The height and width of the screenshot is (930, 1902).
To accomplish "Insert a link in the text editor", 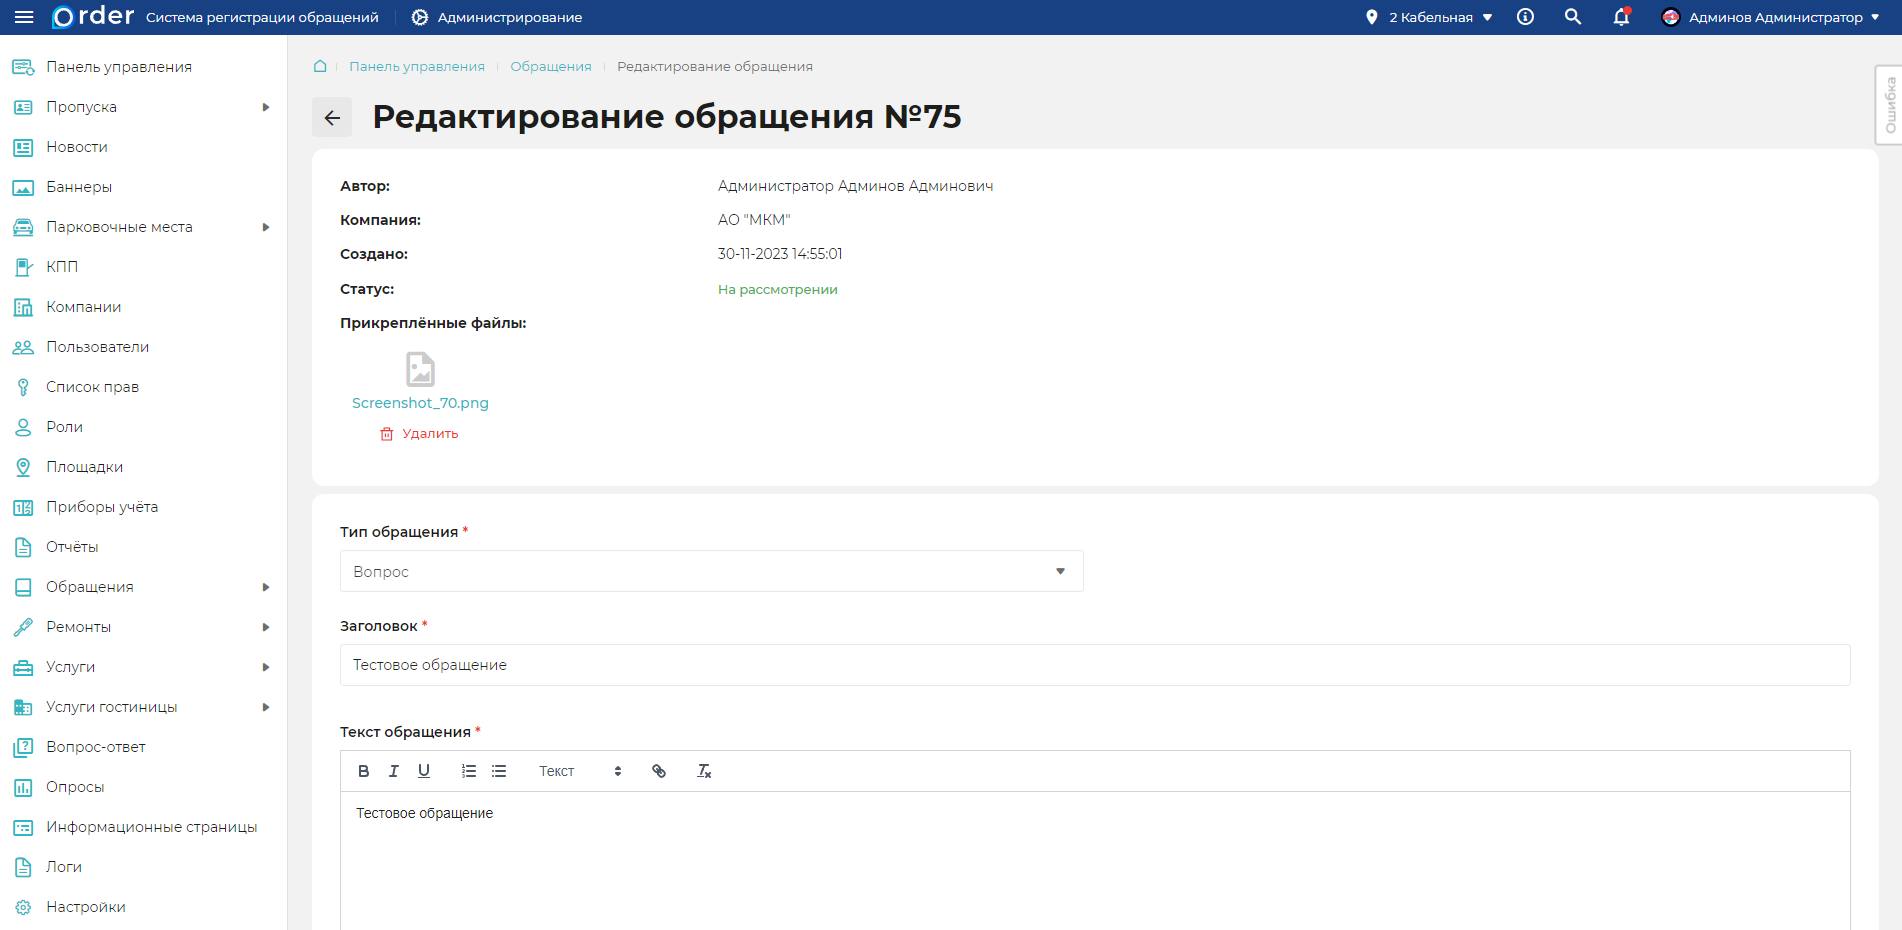I will [x=659, y=771].
